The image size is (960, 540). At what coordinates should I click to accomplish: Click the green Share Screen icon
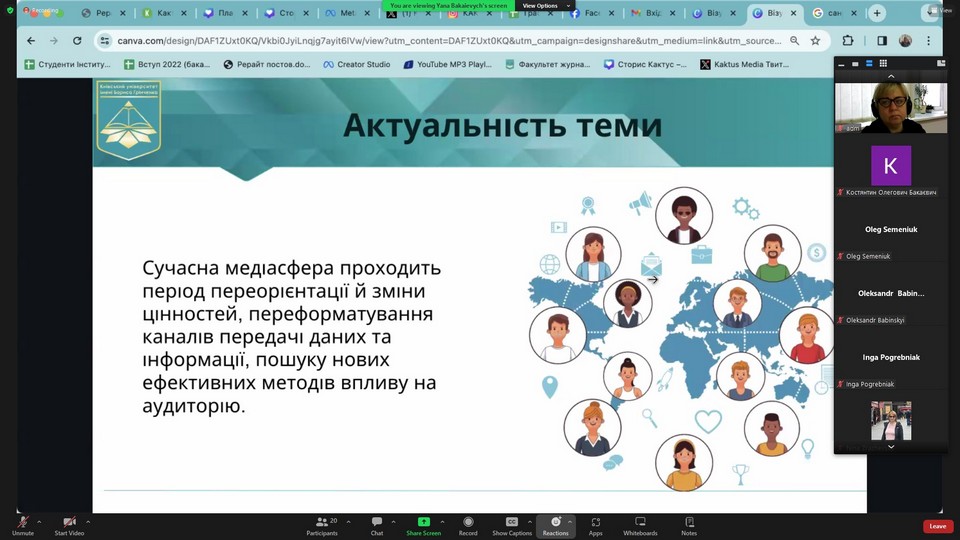pos(423,522)
